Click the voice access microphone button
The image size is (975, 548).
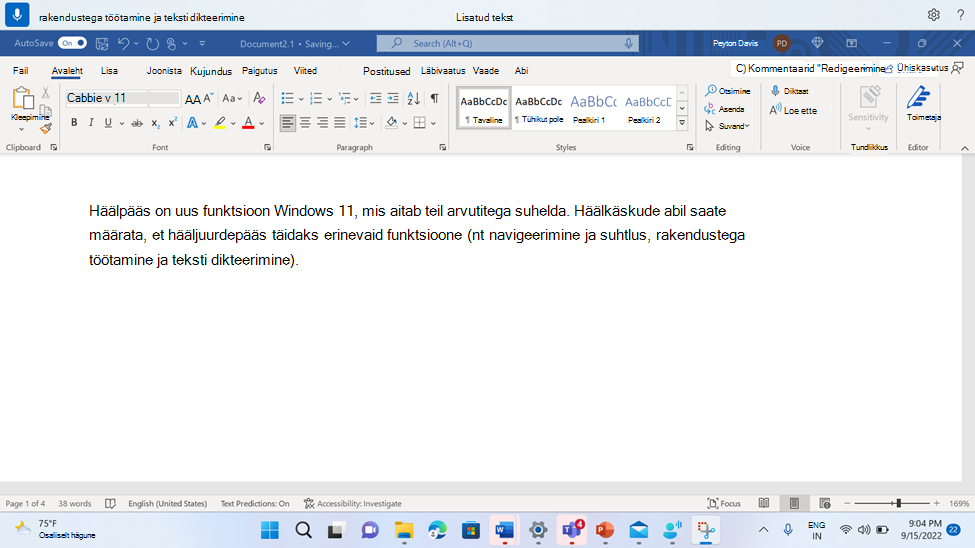coord(17,15)
